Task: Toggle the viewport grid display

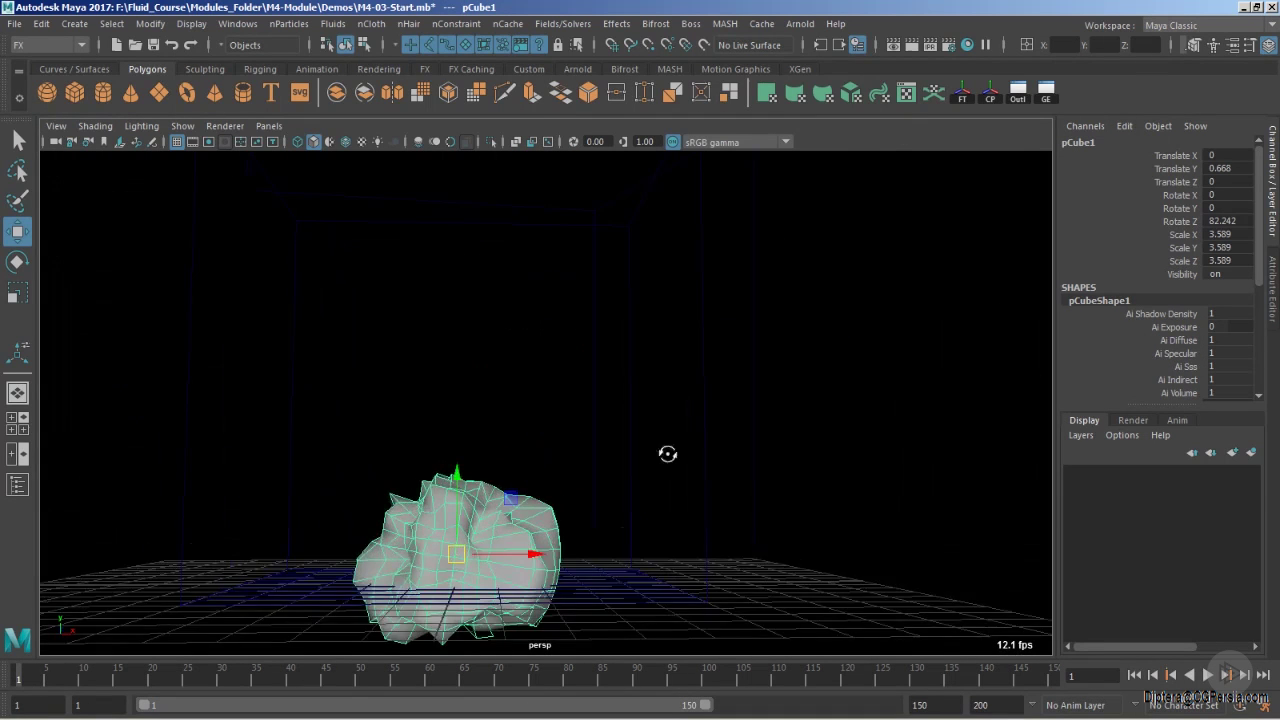Action: [x=177, y=142]
